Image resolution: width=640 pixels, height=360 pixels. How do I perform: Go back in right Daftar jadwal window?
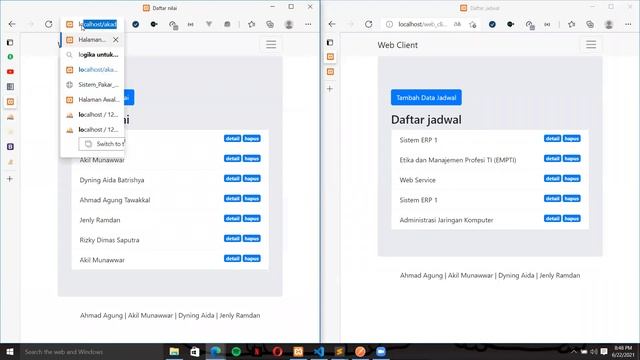pos(332,24)
